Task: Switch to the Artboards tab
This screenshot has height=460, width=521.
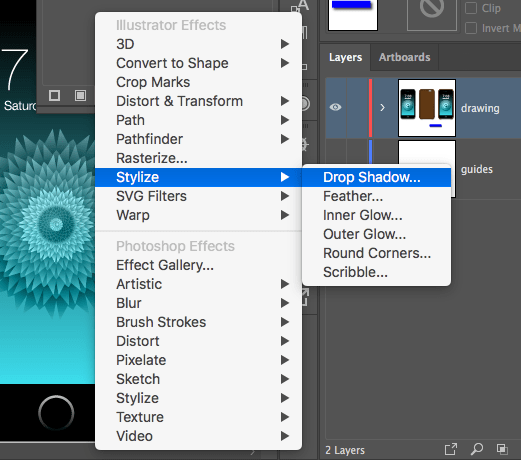Action: pyautogui.click(x=404, y=57)
